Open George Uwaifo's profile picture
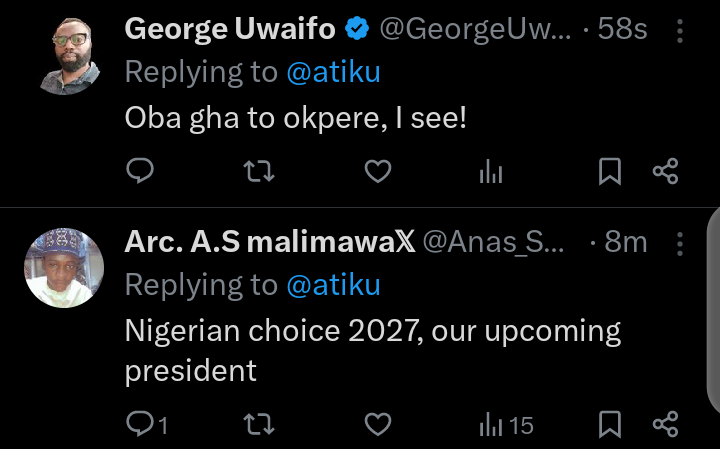The height and width of the screenshot is (449, 720). (63, 55)
